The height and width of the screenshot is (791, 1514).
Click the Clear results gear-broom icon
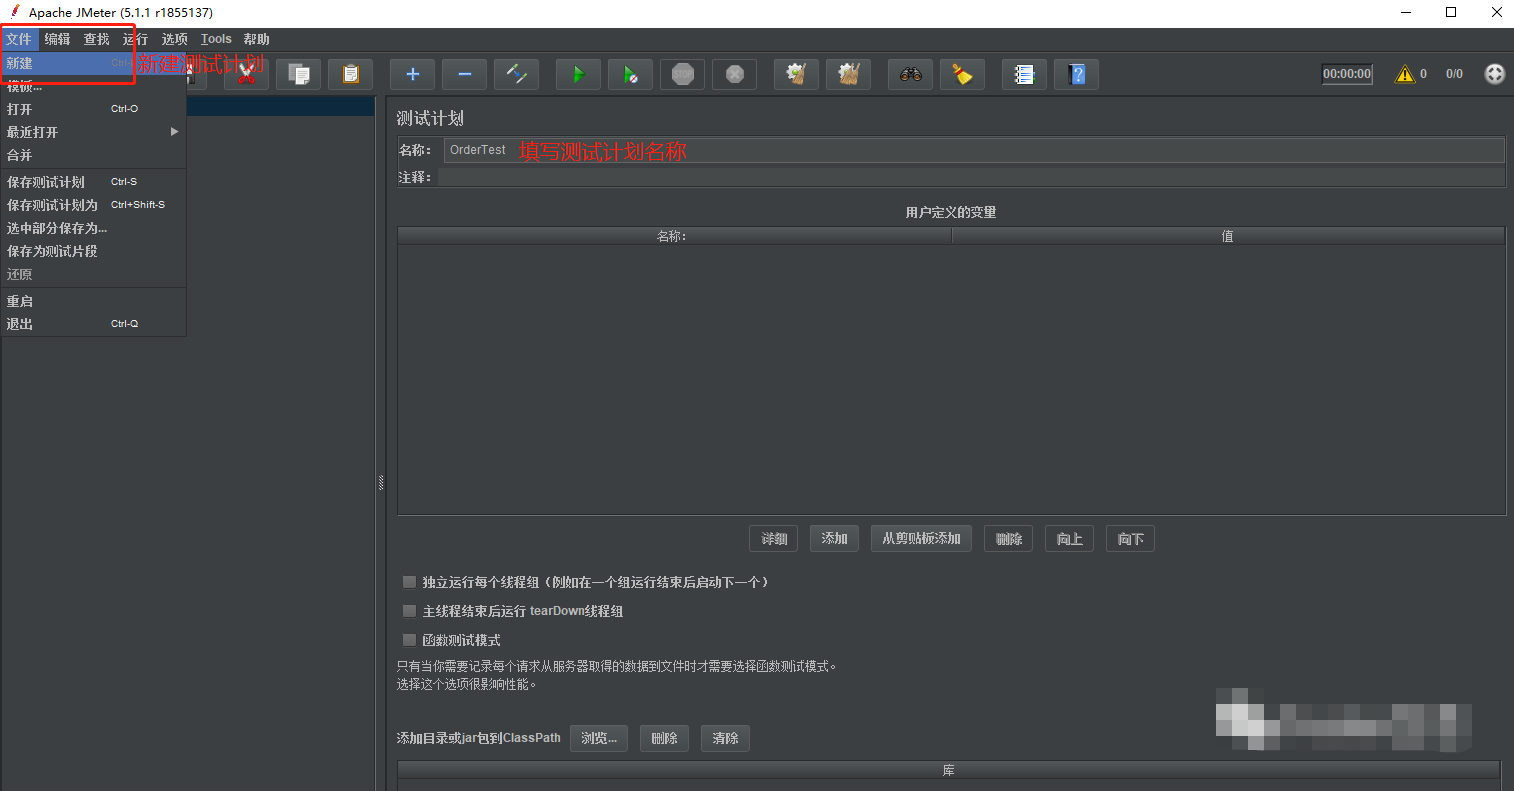click(x=796, y=74)
